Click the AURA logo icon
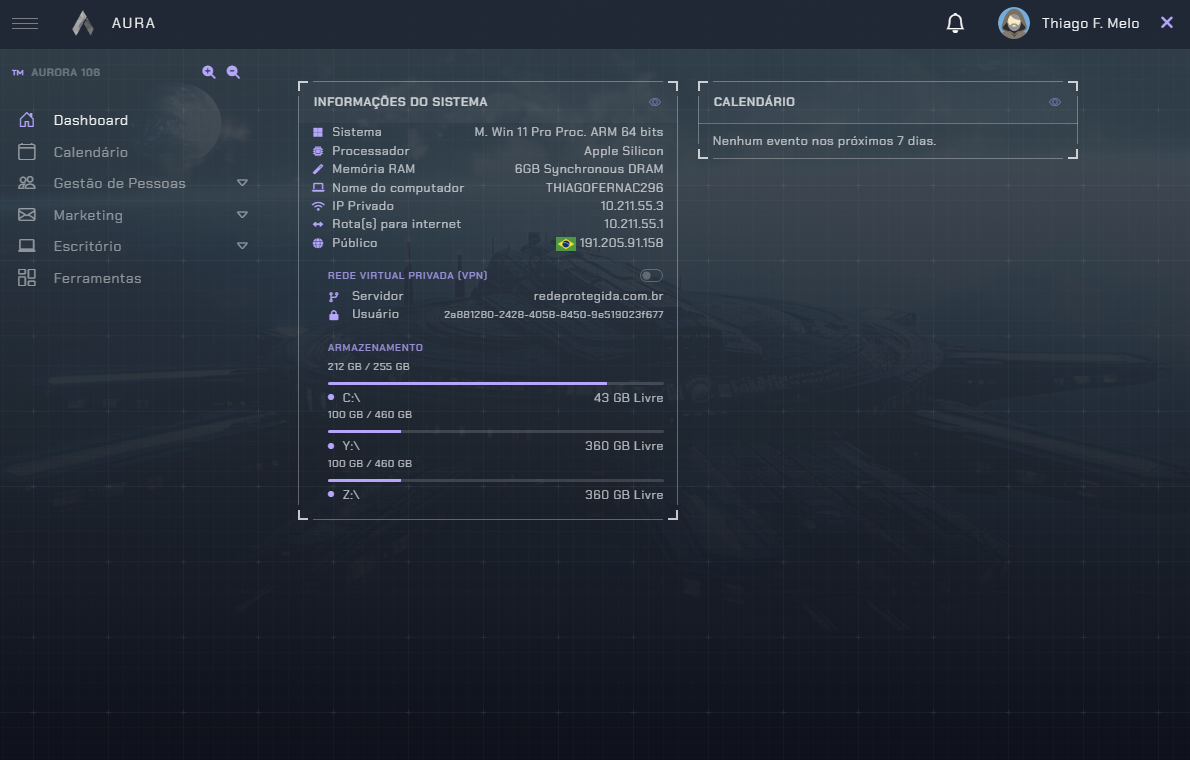This screenshot has width=1190, height=760. [x=83, y=23]
